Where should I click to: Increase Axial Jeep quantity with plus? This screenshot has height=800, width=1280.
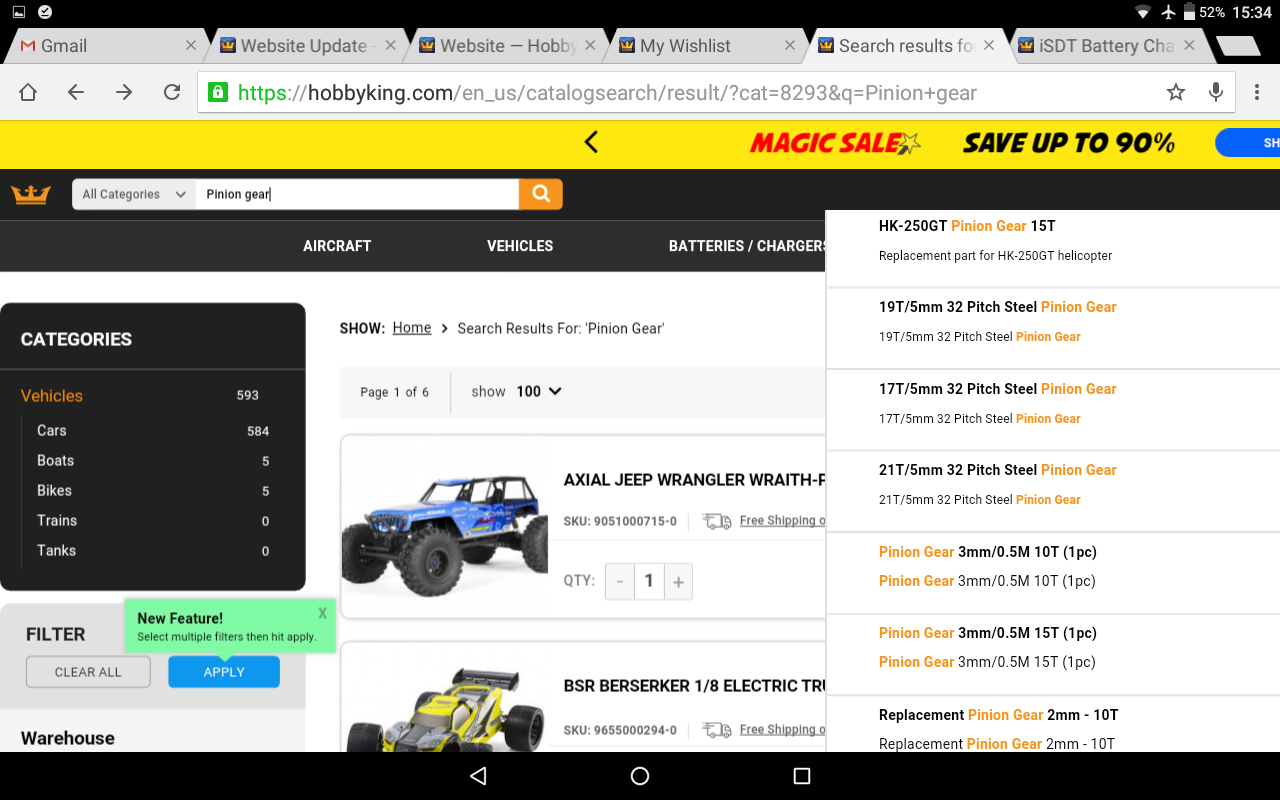(678, 581)
